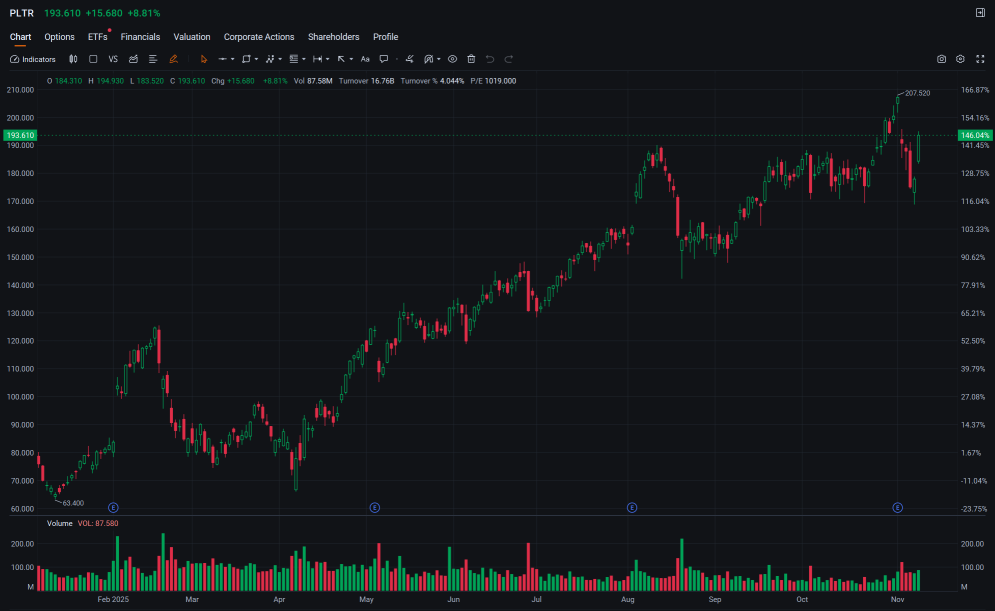Click the Nov date axis label
The height and width of the screenshot is (611, 995).
tap(897, 600)
